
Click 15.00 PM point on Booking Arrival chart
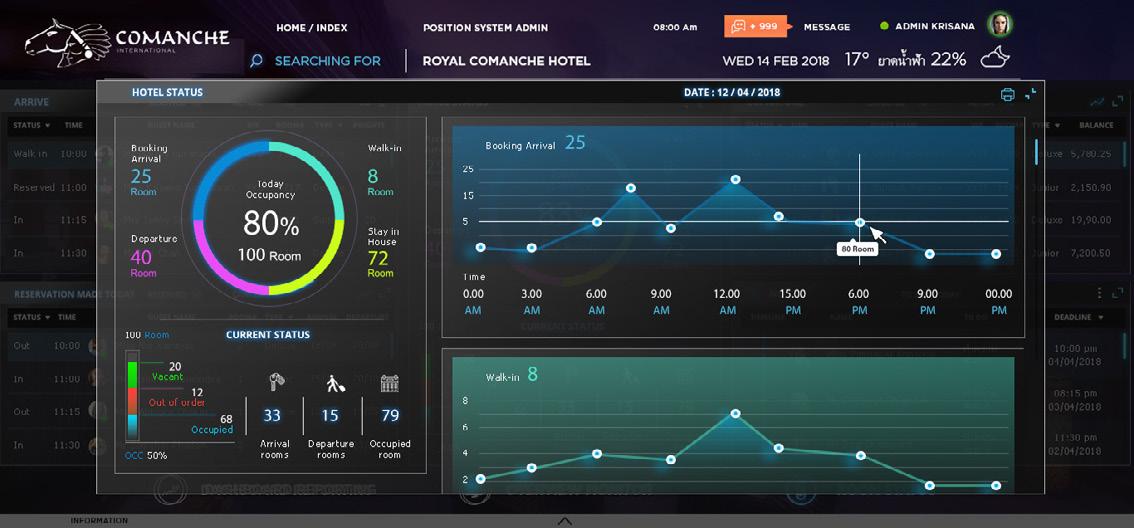779,216
